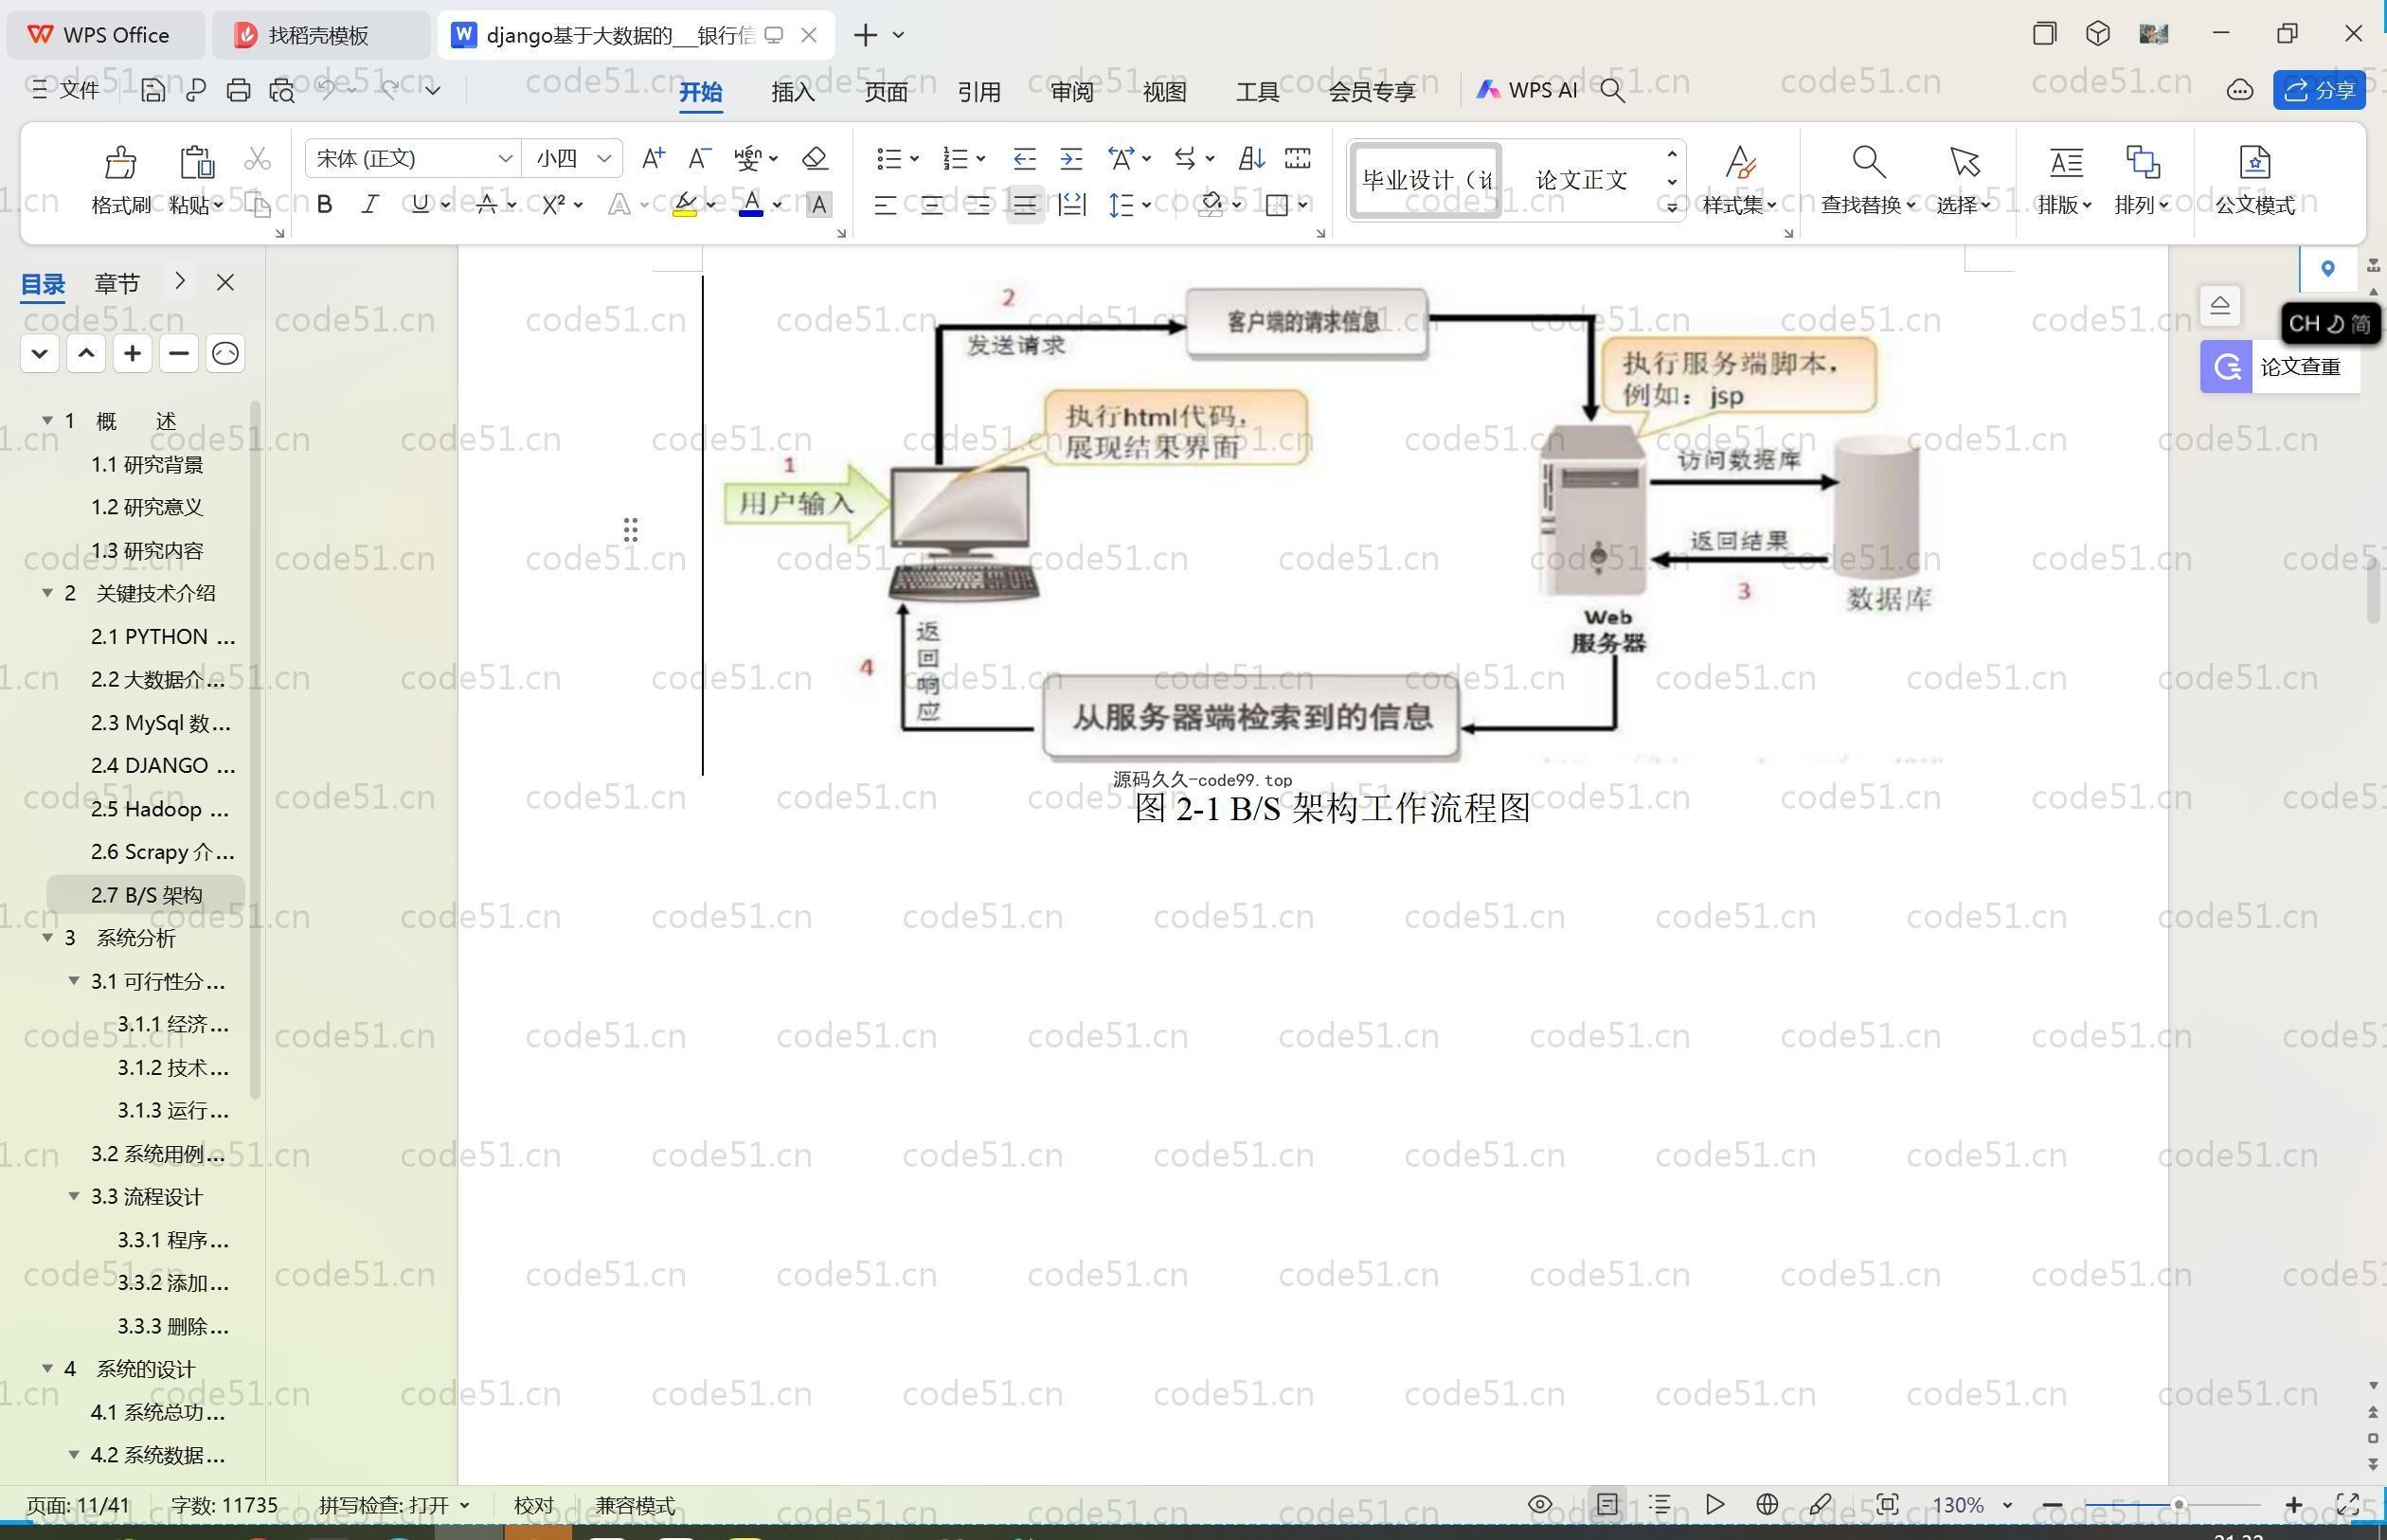
Task: Collapse section 3.3 流程设计 in outline
Action: tap(74, 1196)
